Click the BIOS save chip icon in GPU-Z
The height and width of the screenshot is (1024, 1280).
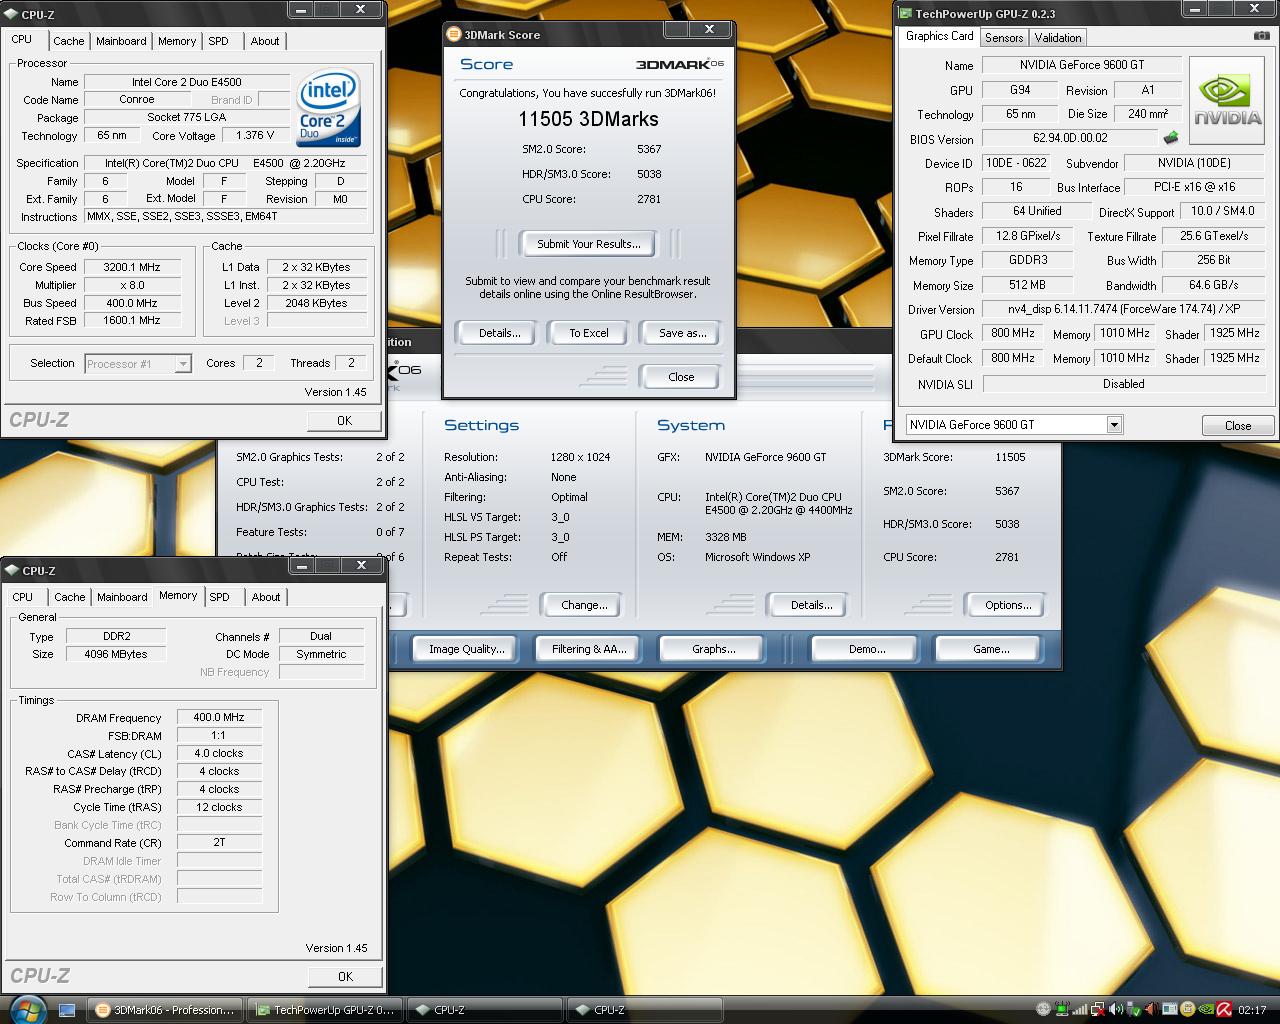(x=1170, y=138)
